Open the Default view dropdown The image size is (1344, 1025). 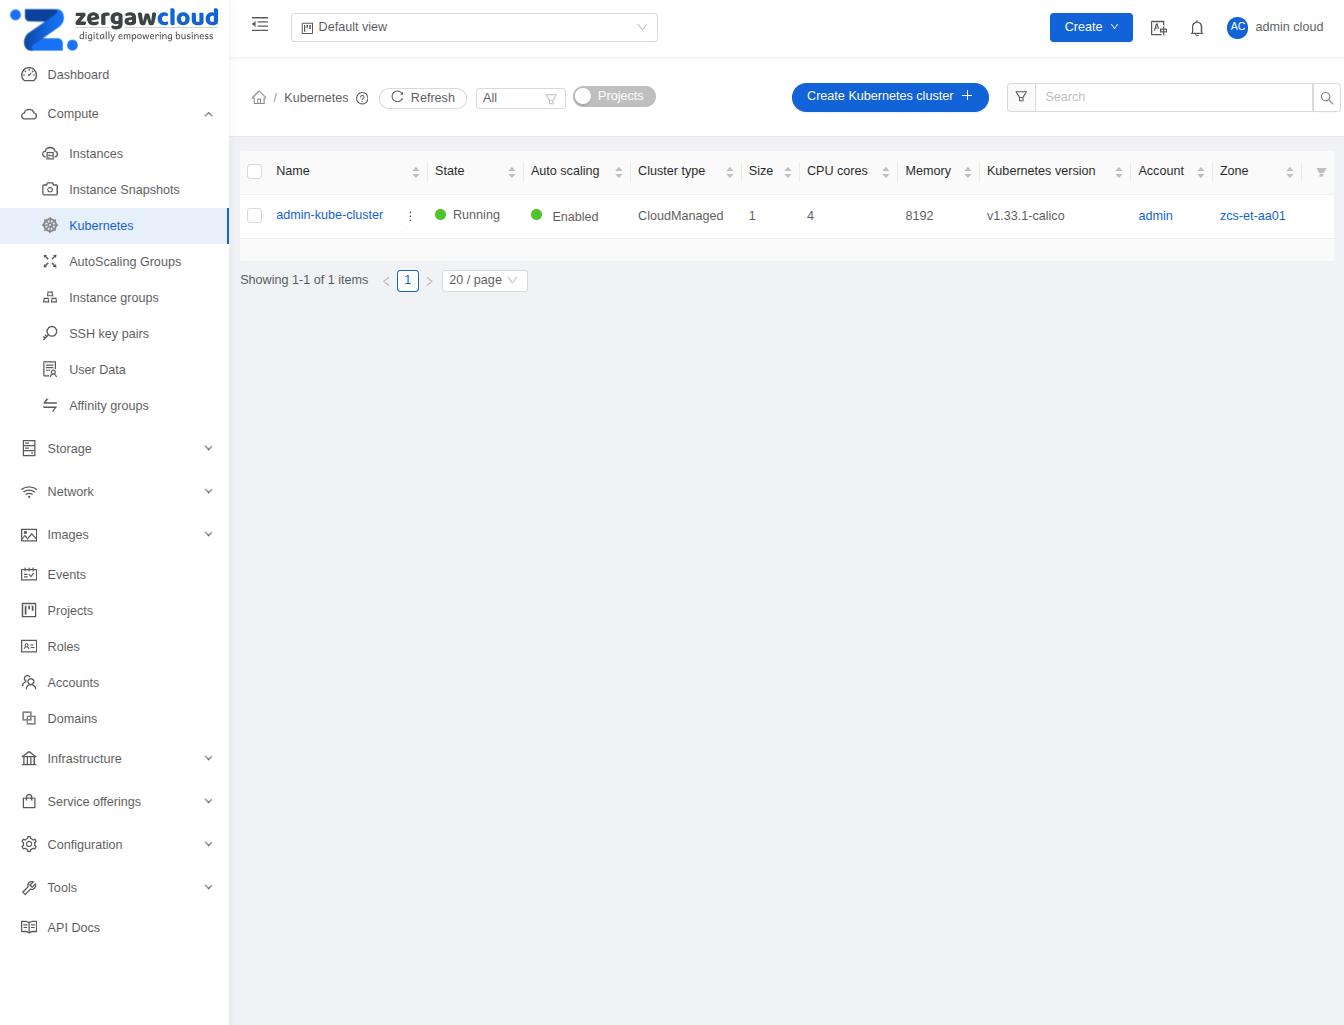click(473, 27)
